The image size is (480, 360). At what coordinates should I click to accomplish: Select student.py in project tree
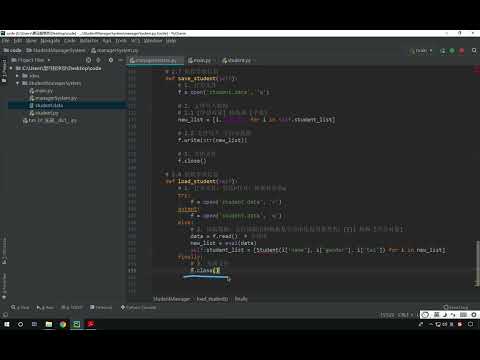tap(44, 113)
